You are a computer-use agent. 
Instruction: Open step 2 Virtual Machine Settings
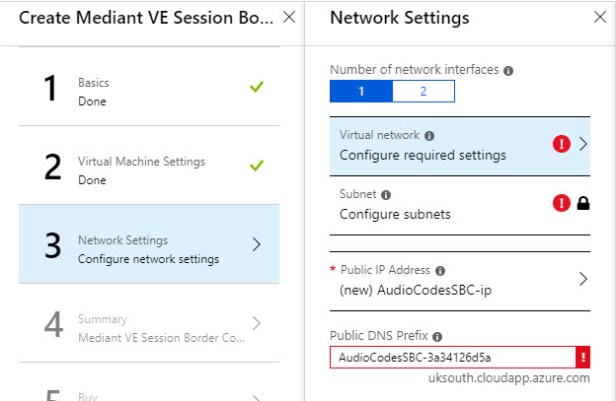tap(148, 169)
